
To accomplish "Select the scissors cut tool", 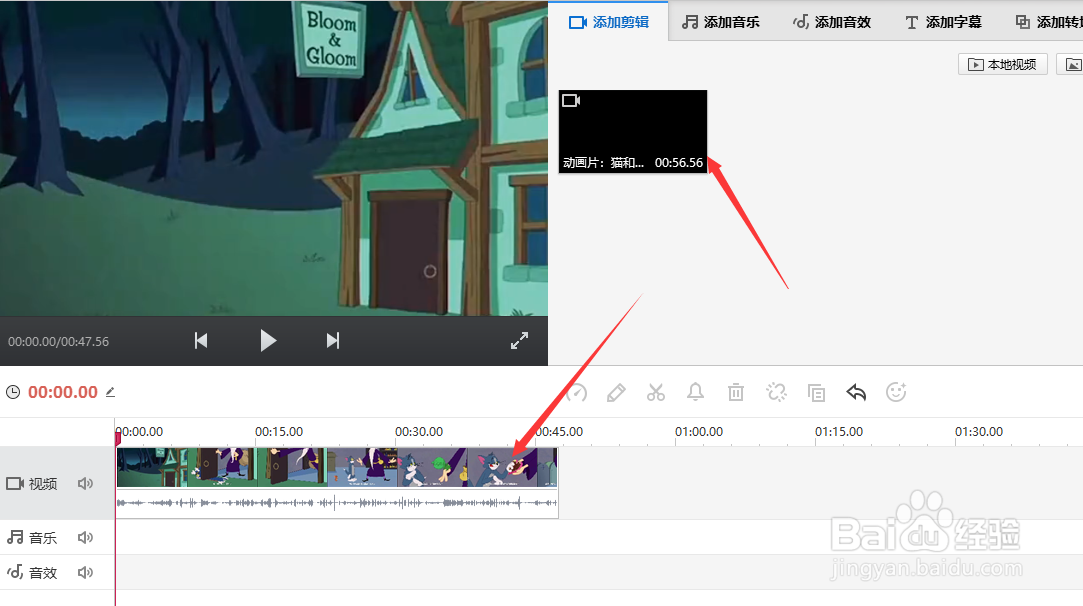I will (655, 392).
